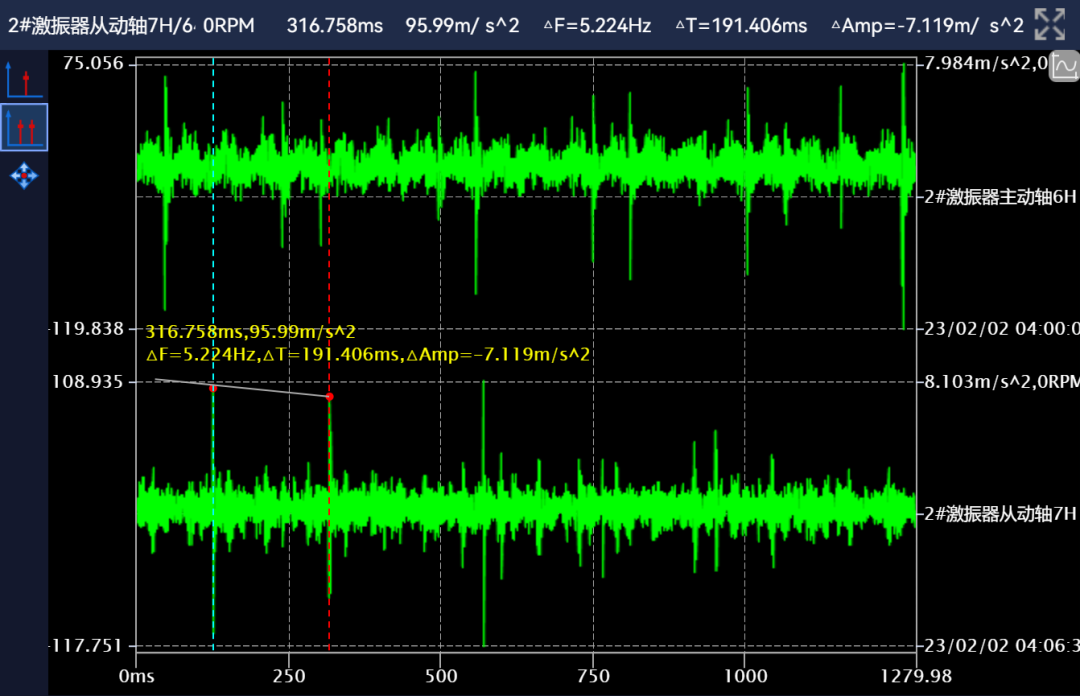
Task: Click the △T=191.406ms readout in header
Action: (741, 25)
